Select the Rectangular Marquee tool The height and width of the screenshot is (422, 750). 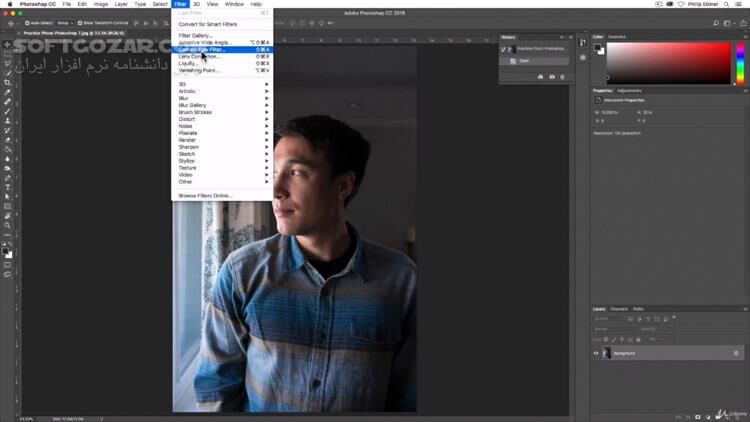click(7, 54)
